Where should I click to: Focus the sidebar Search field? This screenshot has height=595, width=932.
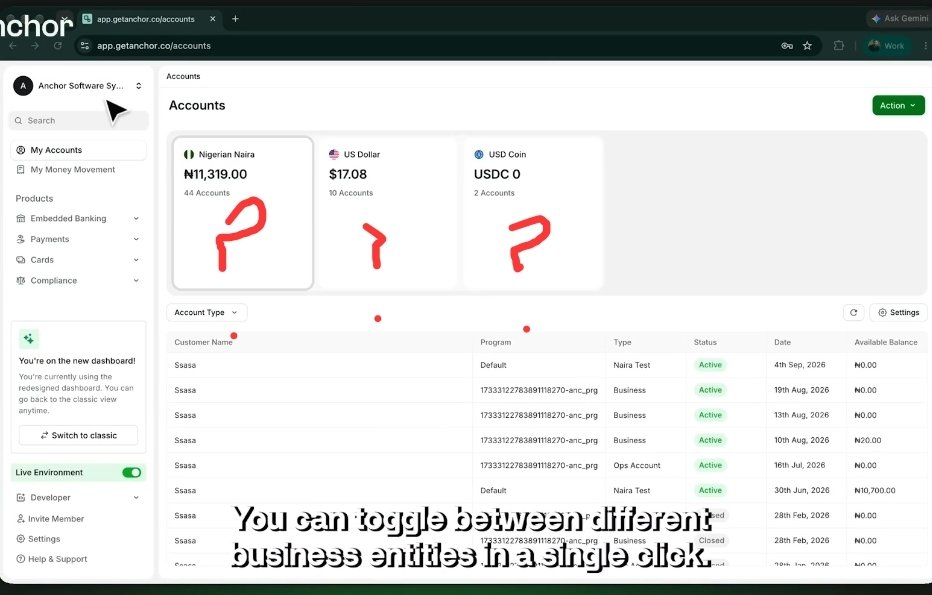pyautogui.click(x=78, y=121)
